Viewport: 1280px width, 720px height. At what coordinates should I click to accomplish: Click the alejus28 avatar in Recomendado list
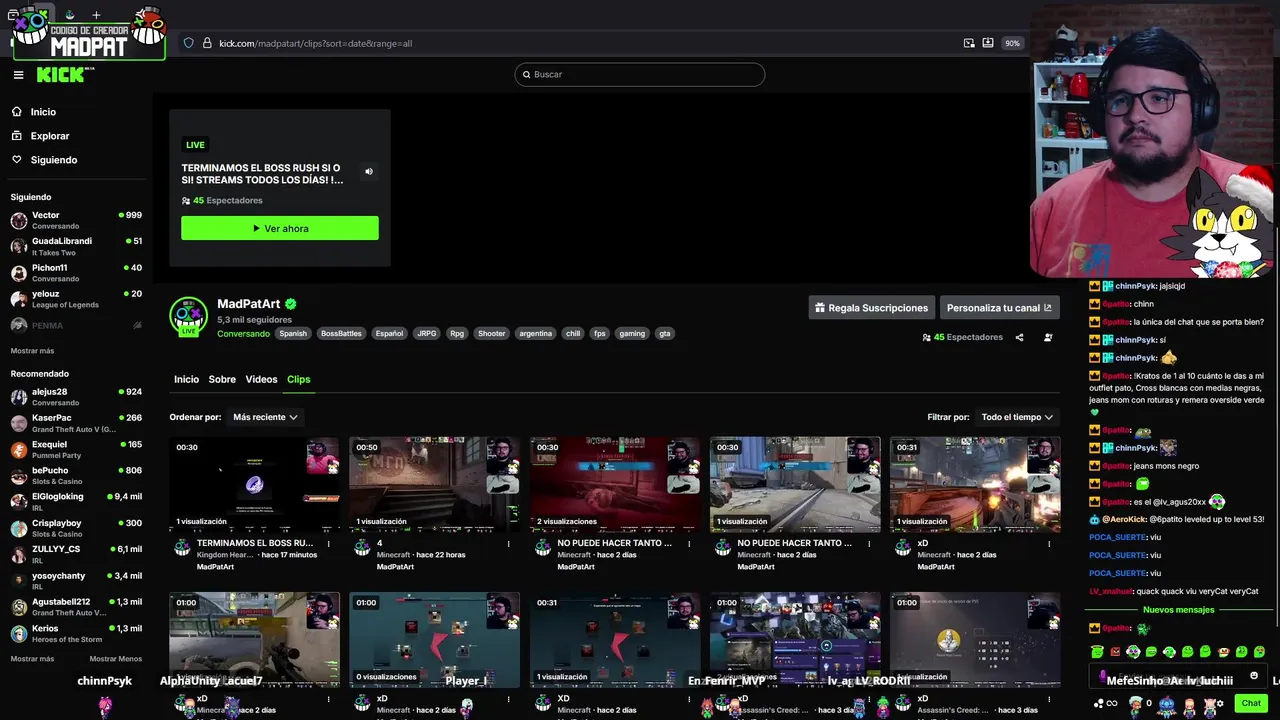pos(19,397)
